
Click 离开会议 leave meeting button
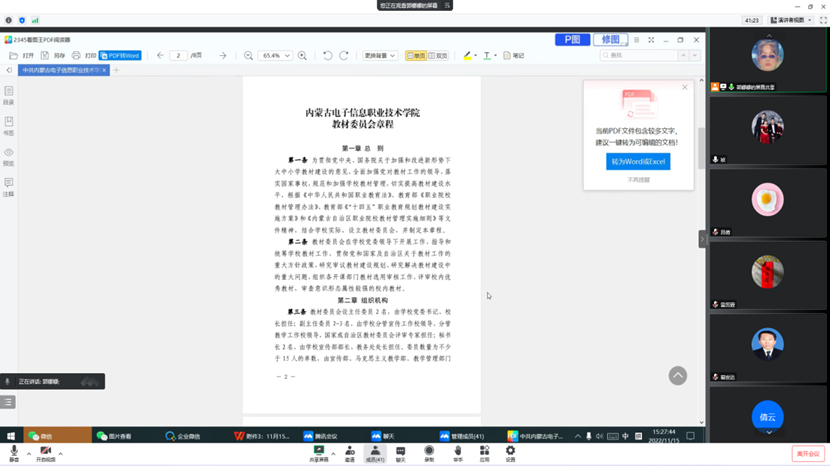[807, 454]
